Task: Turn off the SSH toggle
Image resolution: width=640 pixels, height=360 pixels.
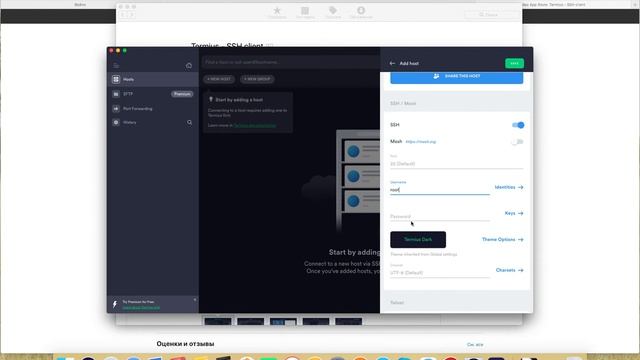Action: [x=518, y=125]
